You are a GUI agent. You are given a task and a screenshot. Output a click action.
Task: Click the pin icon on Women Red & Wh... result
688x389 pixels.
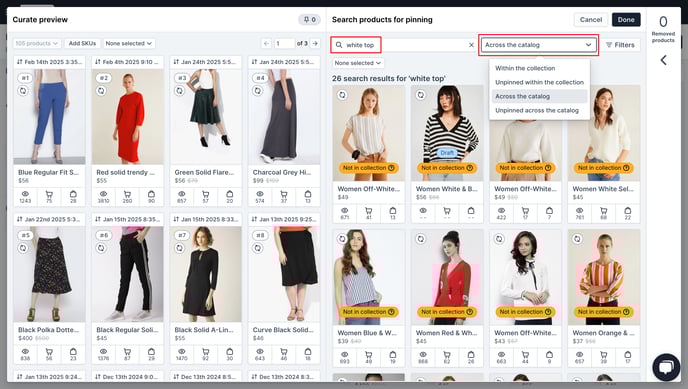coord(420,239)
